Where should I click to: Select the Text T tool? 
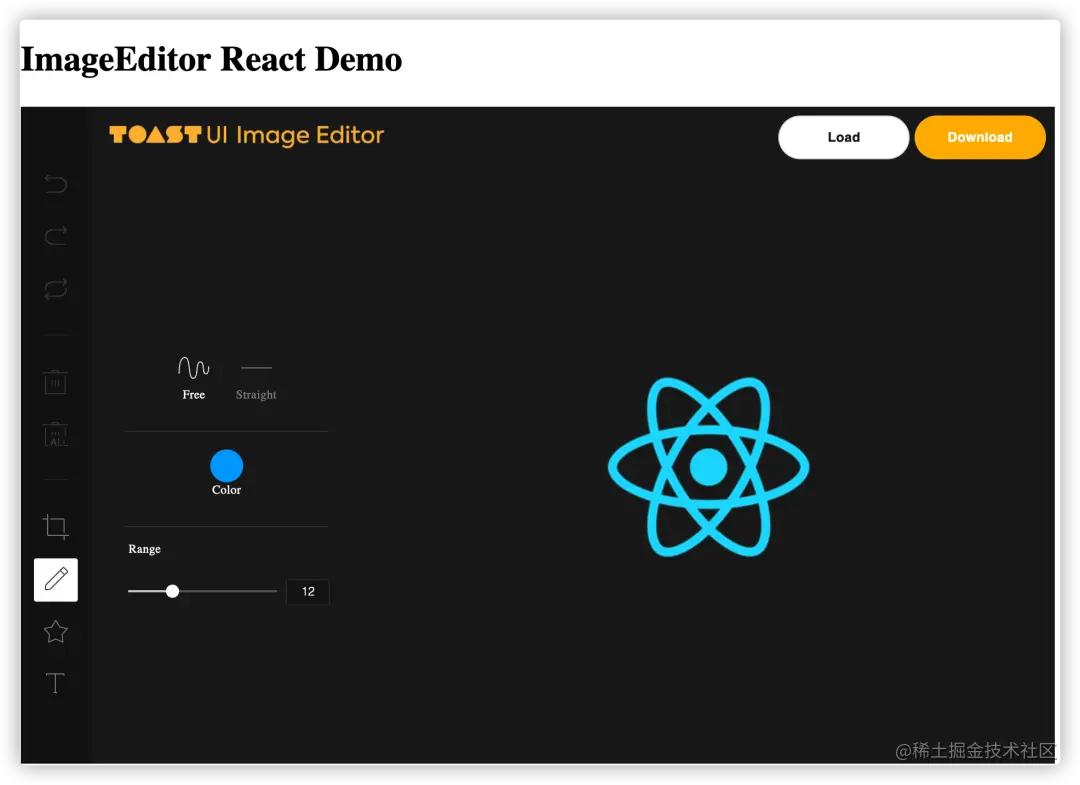[56, 684]
